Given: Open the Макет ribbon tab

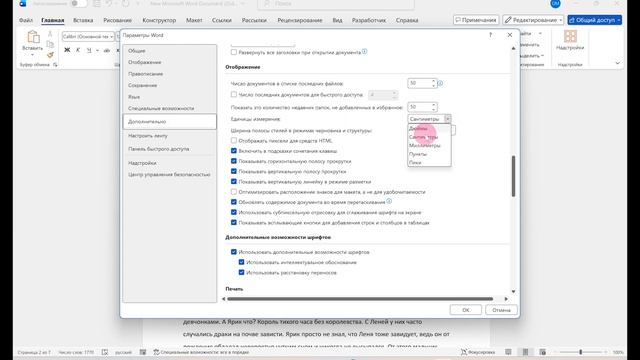Looking at the screenshot, I should tap(194, 20).
